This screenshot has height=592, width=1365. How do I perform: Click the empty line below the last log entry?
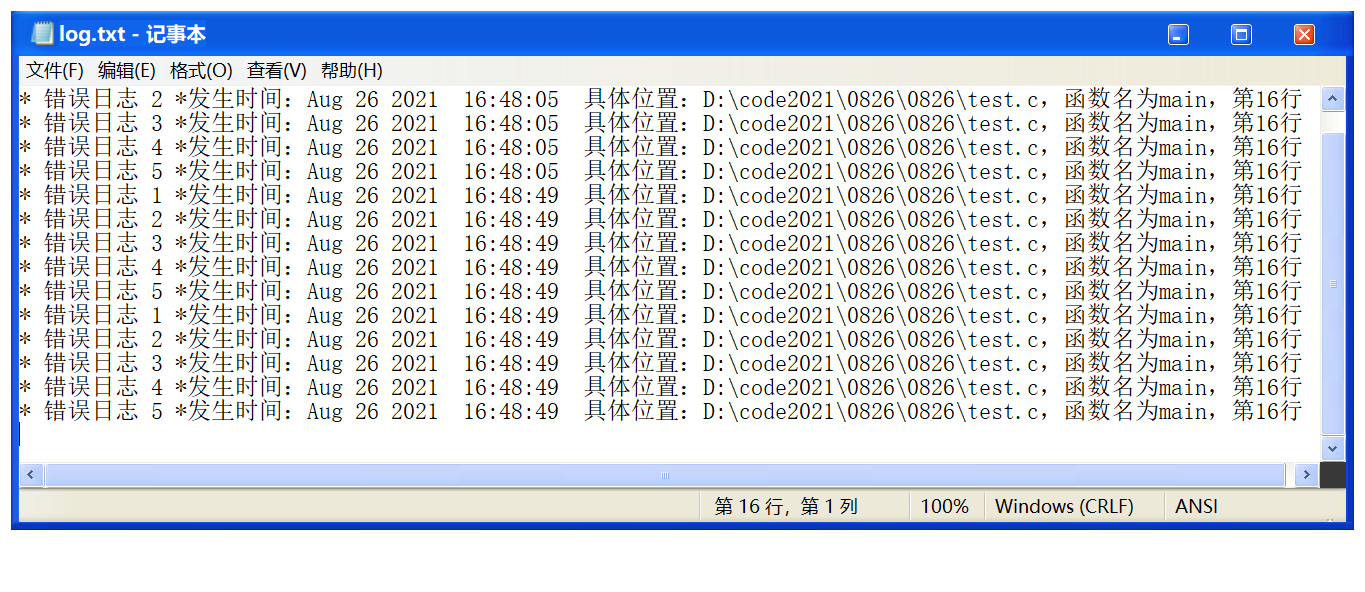660,435
